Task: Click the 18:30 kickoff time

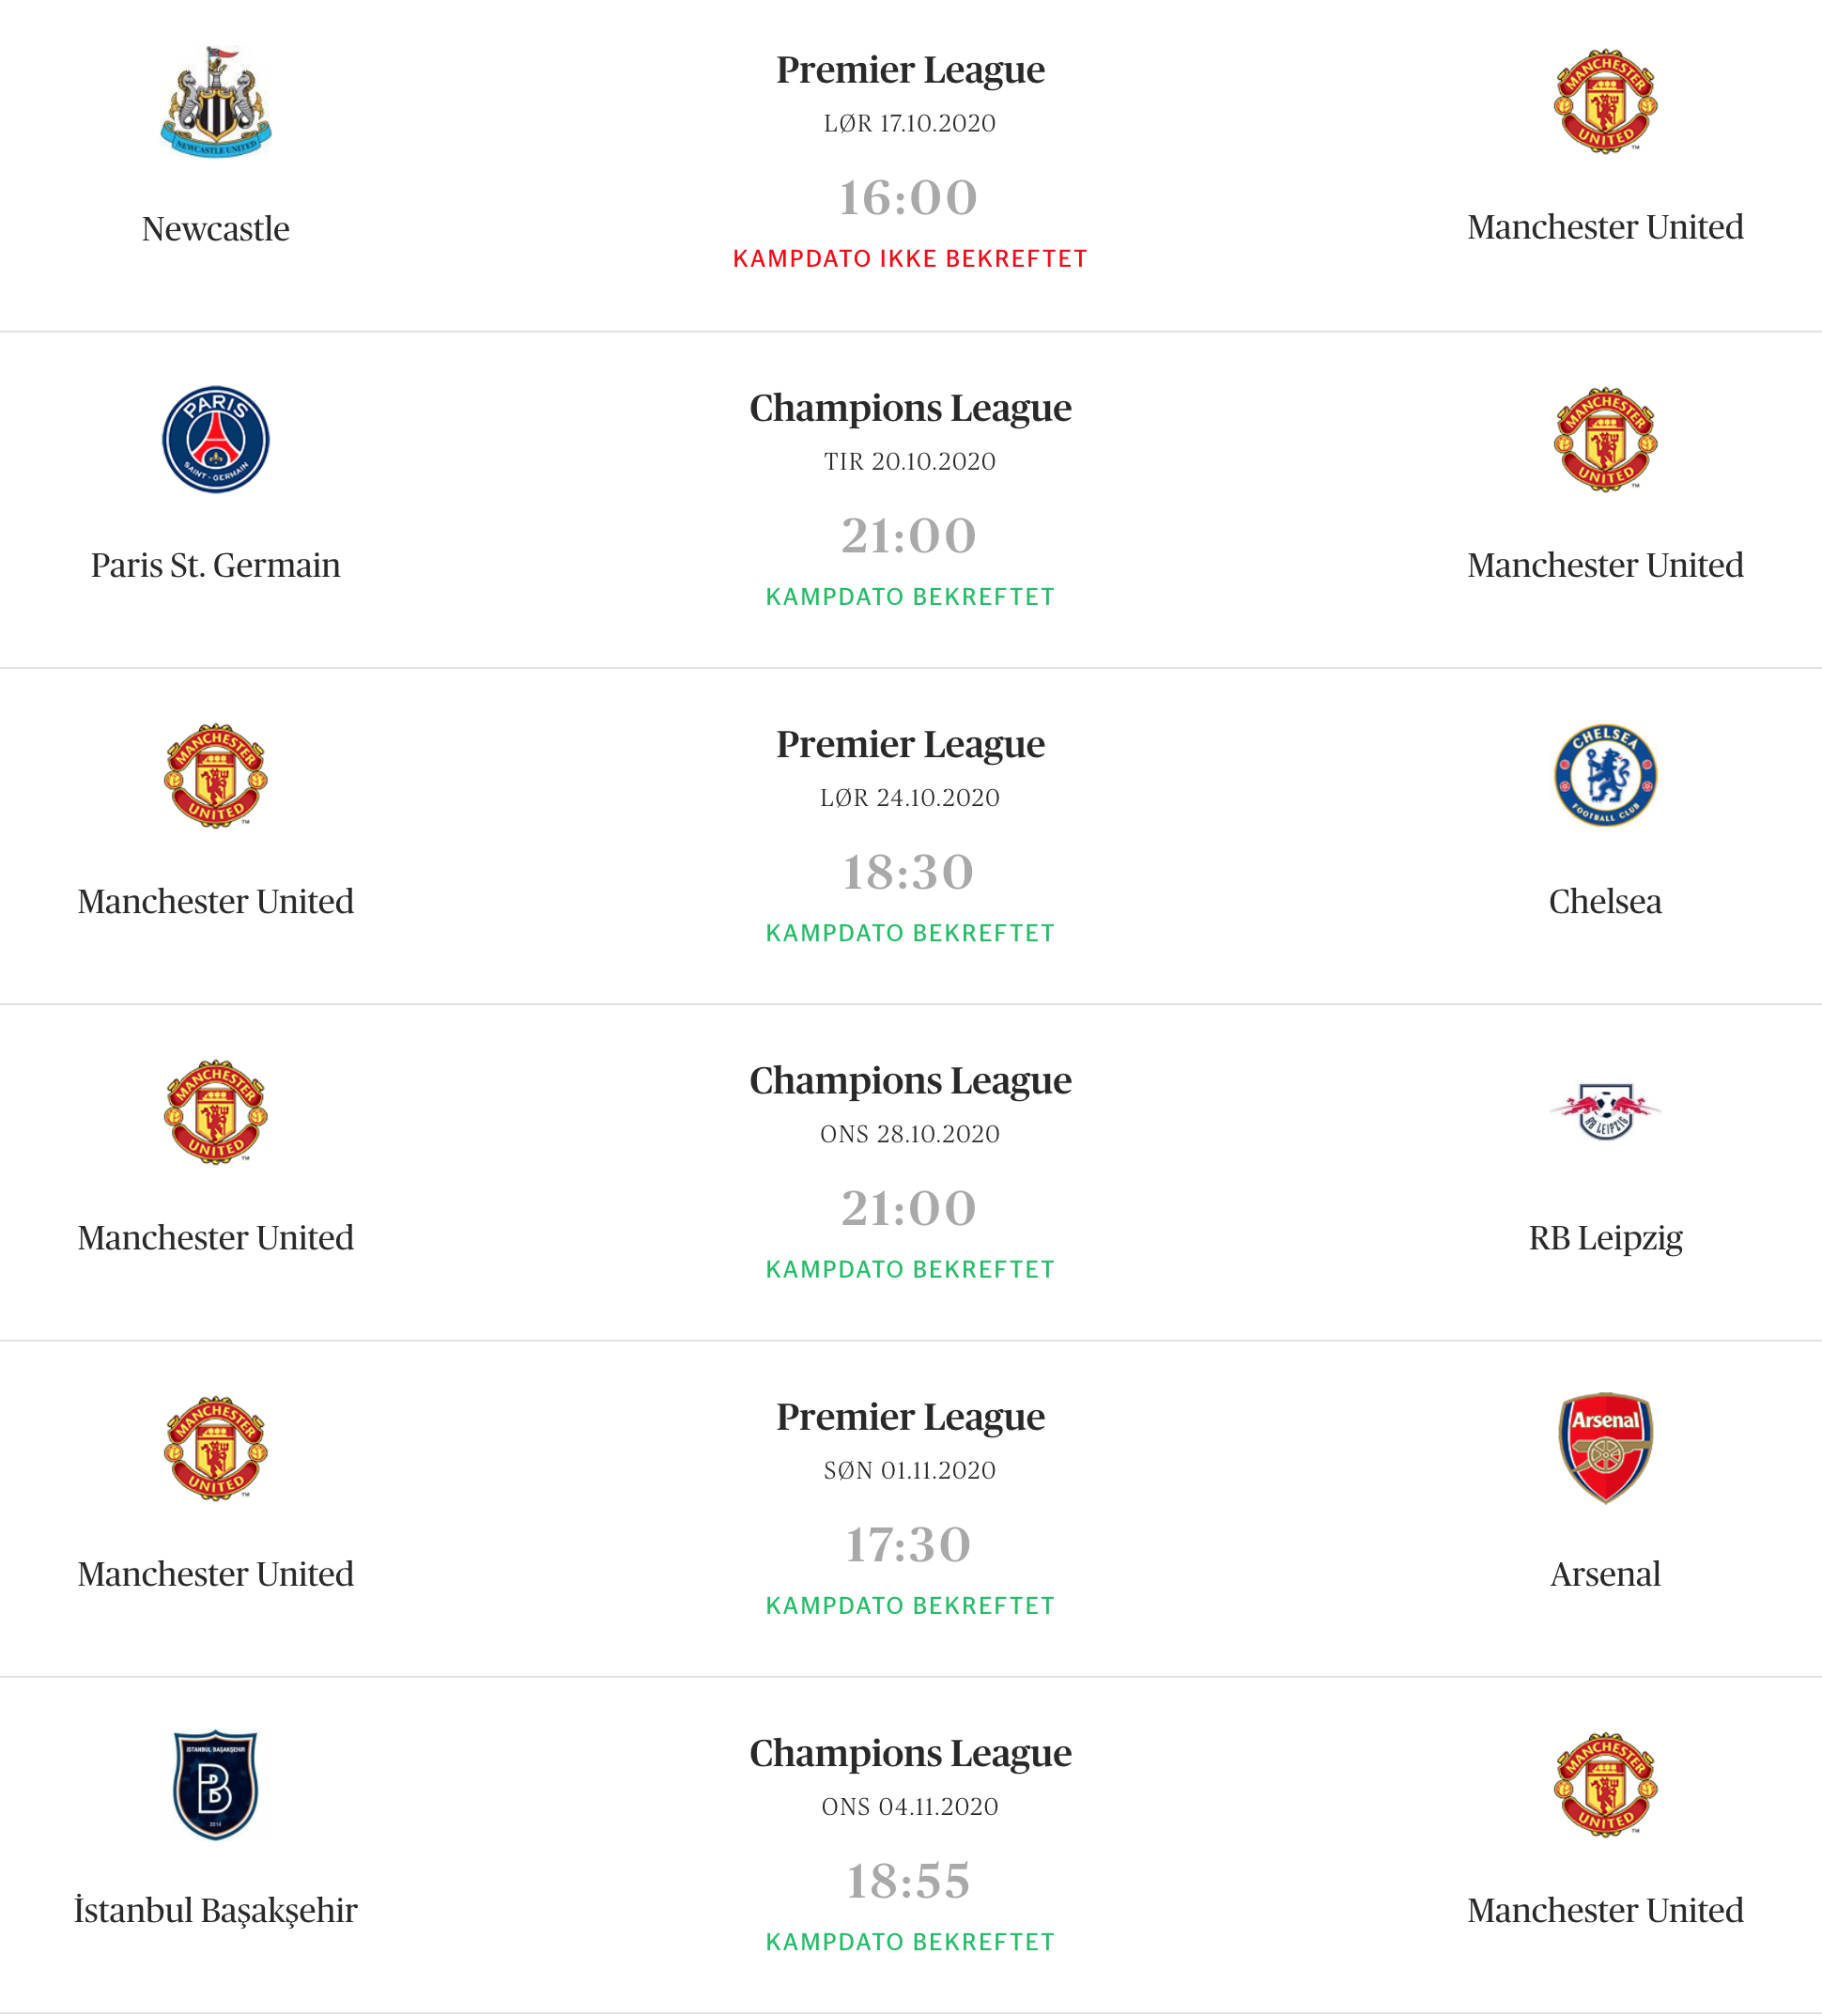Action: click(908, 872)
